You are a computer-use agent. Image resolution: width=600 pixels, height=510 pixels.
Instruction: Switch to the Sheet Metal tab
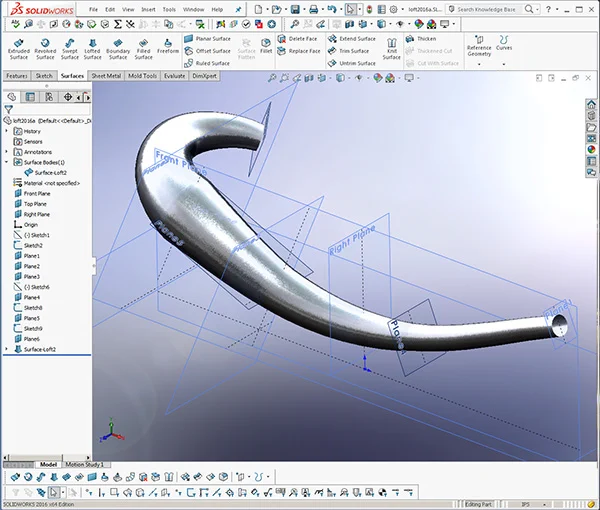point(106,76)
